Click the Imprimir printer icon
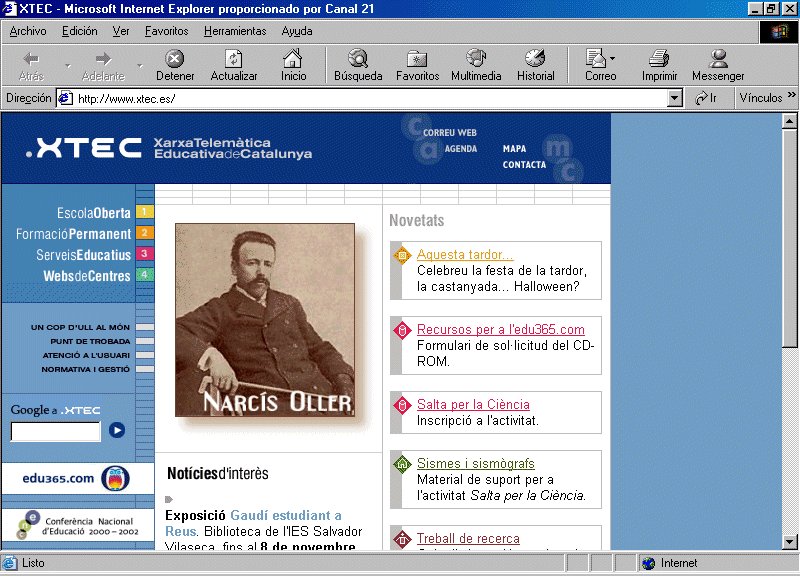Viewport: 800px width, 576px height. pos(659,60)
